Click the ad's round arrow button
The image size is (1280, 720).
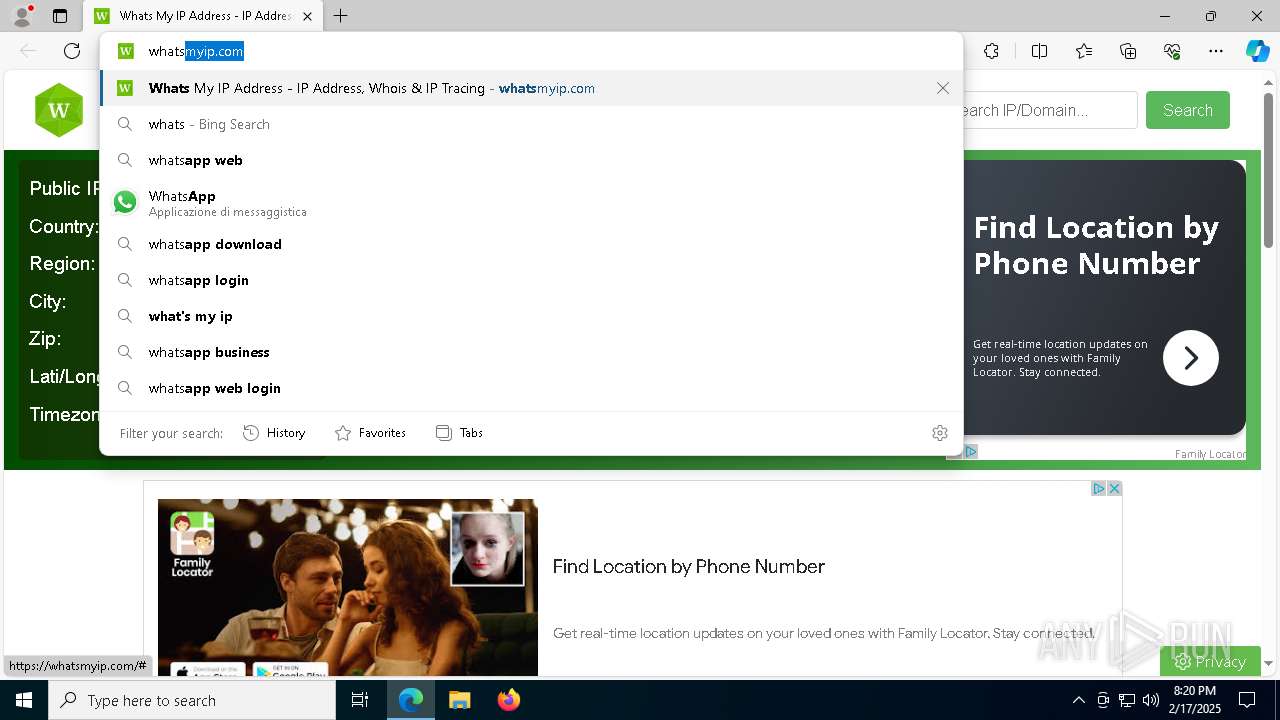[1190, 358]
